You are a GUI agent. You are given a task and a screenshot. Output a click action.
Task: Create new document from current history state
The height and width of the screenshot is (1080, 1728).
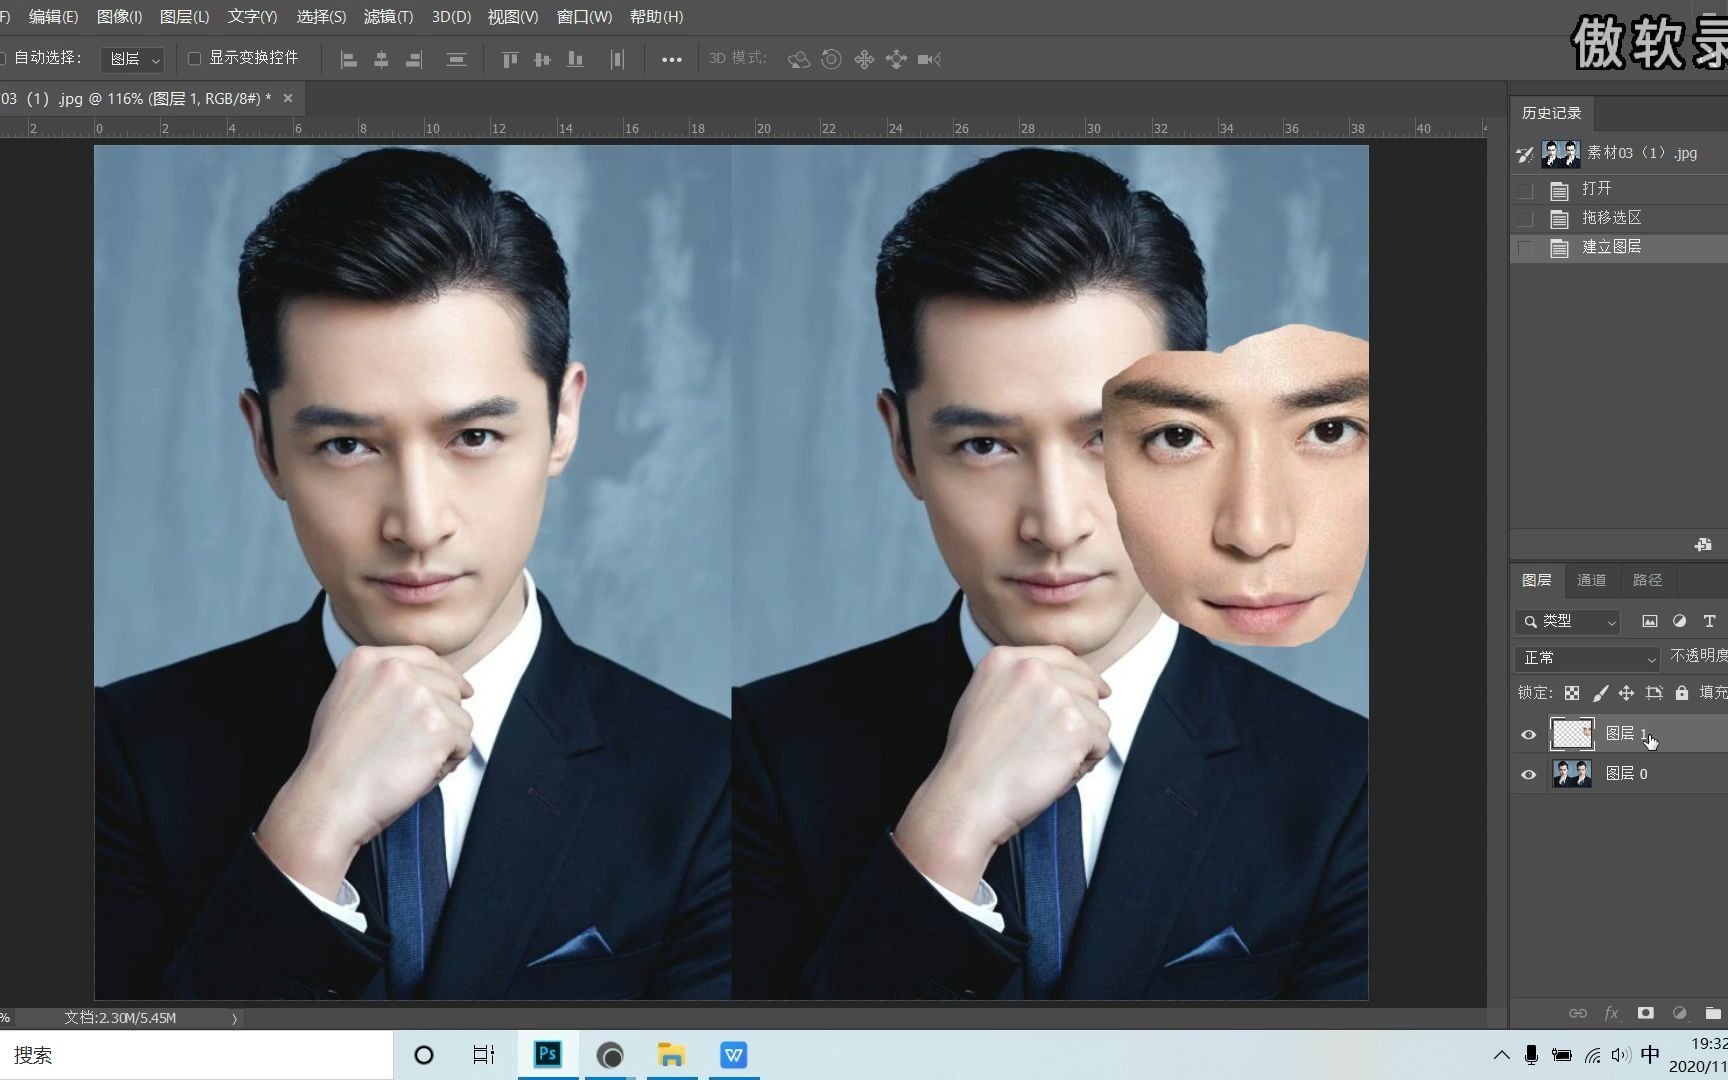pos(1703,545)
